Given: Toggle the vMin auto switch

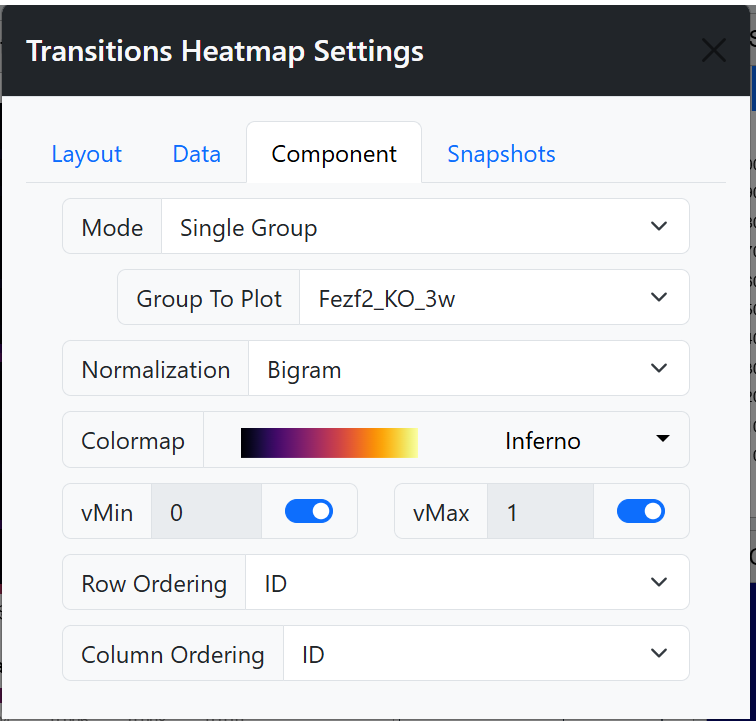Looking at the screenshot, I should click(x=309, y=511).
